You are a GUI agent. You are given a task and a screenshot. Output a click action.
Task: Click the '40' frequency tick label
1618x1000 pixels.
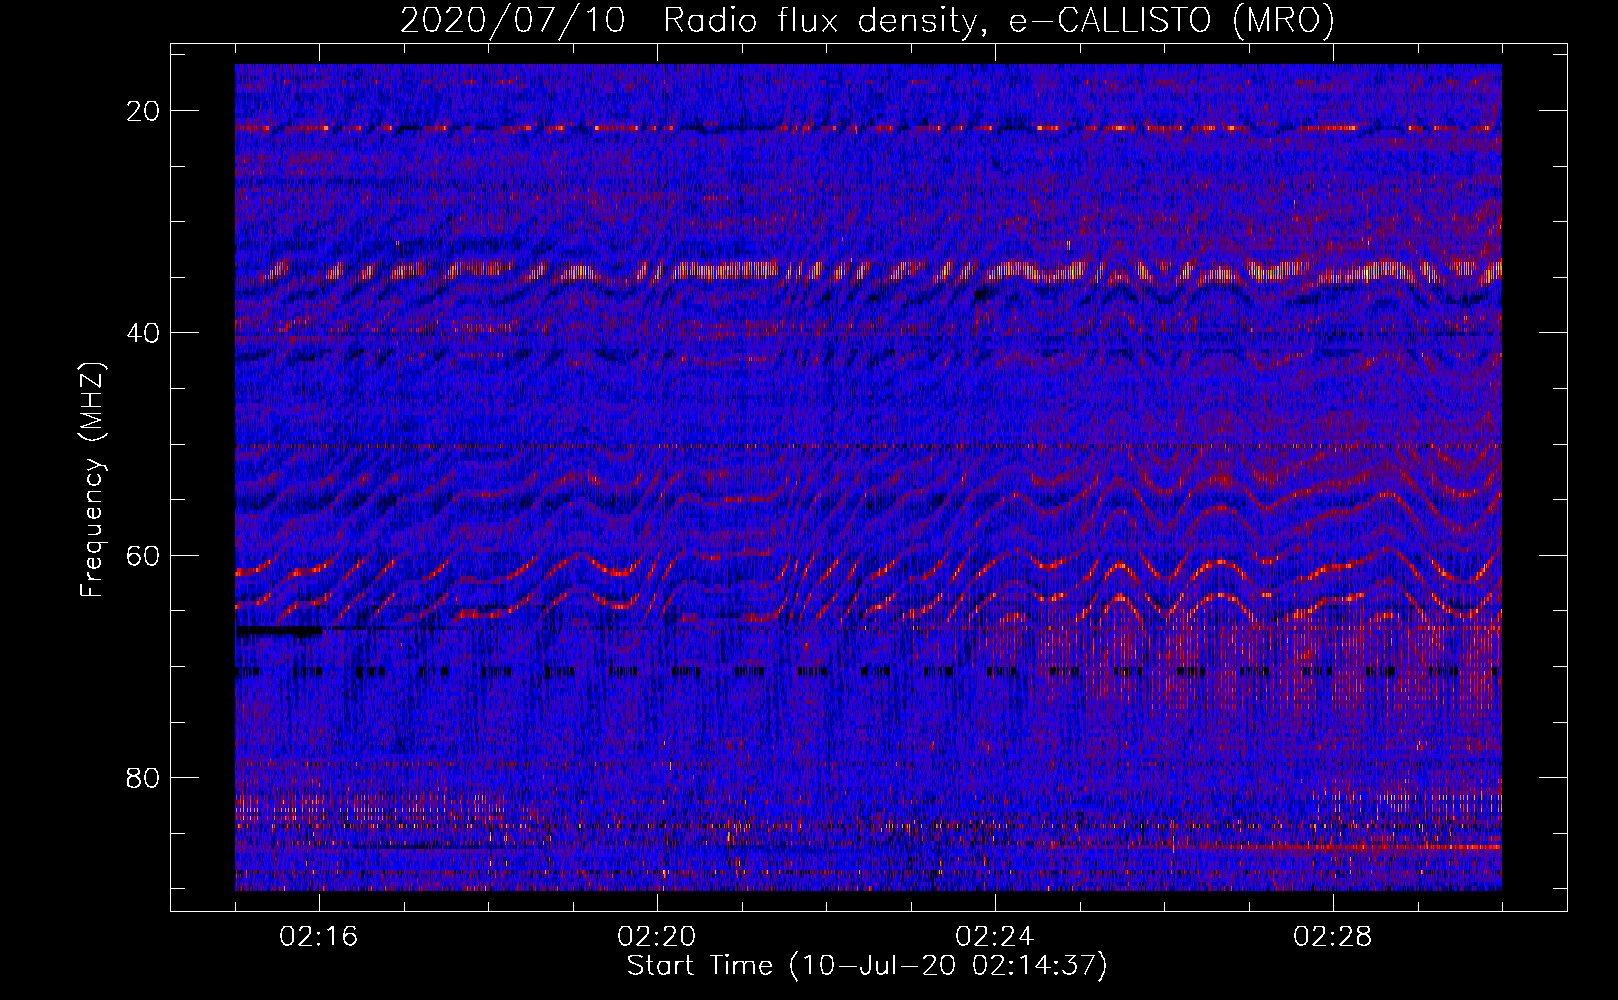pos(143,333)
